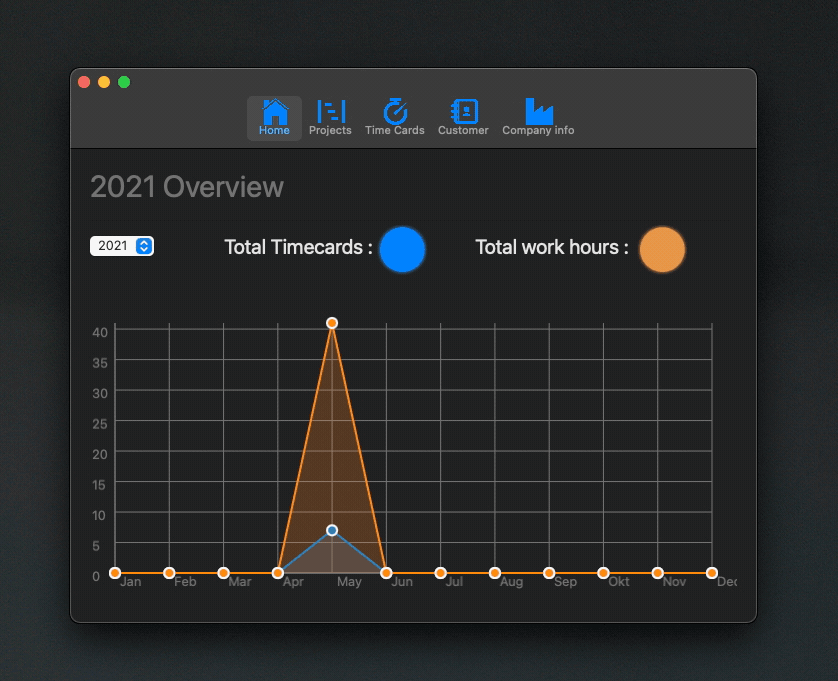Image resolution: width=838 pixels, height=681 pixels.
Task: Click the December data point on chart
Action: (711, 573)
